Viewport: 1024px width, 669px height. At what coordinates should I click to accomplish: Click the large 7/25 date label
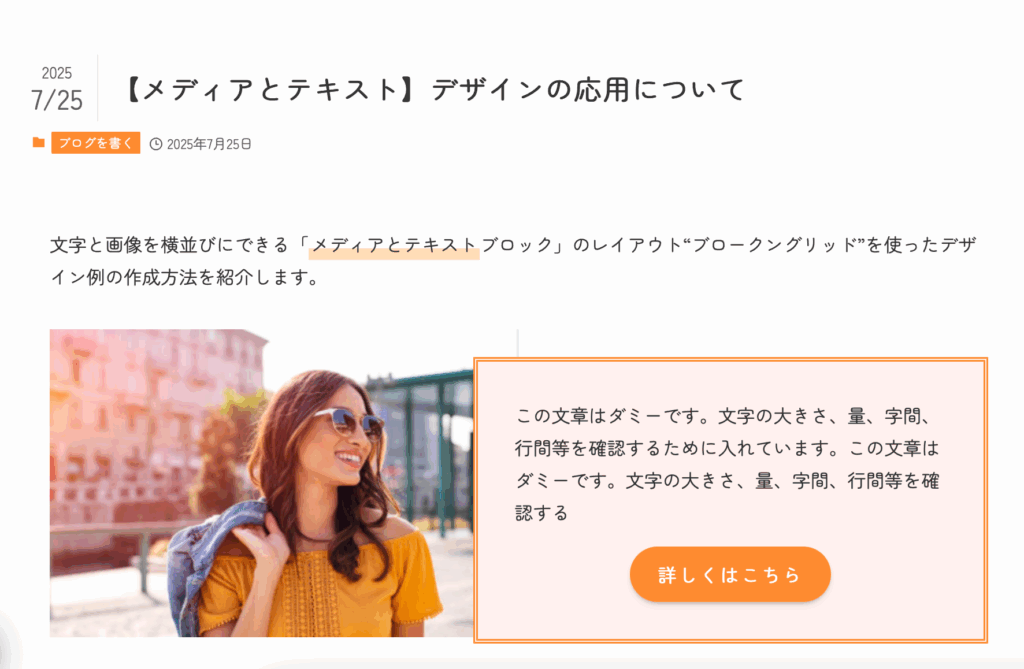[57, 100]
